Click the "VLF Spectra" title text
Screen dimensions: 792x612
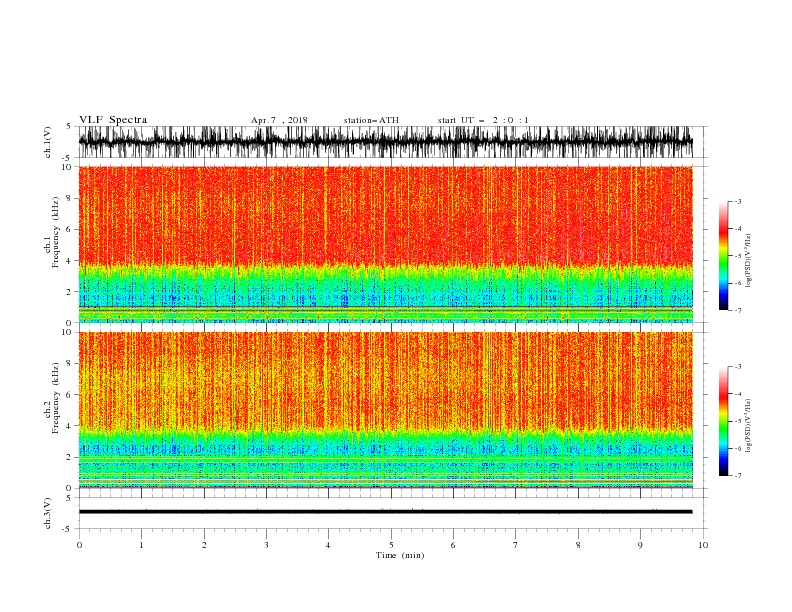(x=113, y=120)
